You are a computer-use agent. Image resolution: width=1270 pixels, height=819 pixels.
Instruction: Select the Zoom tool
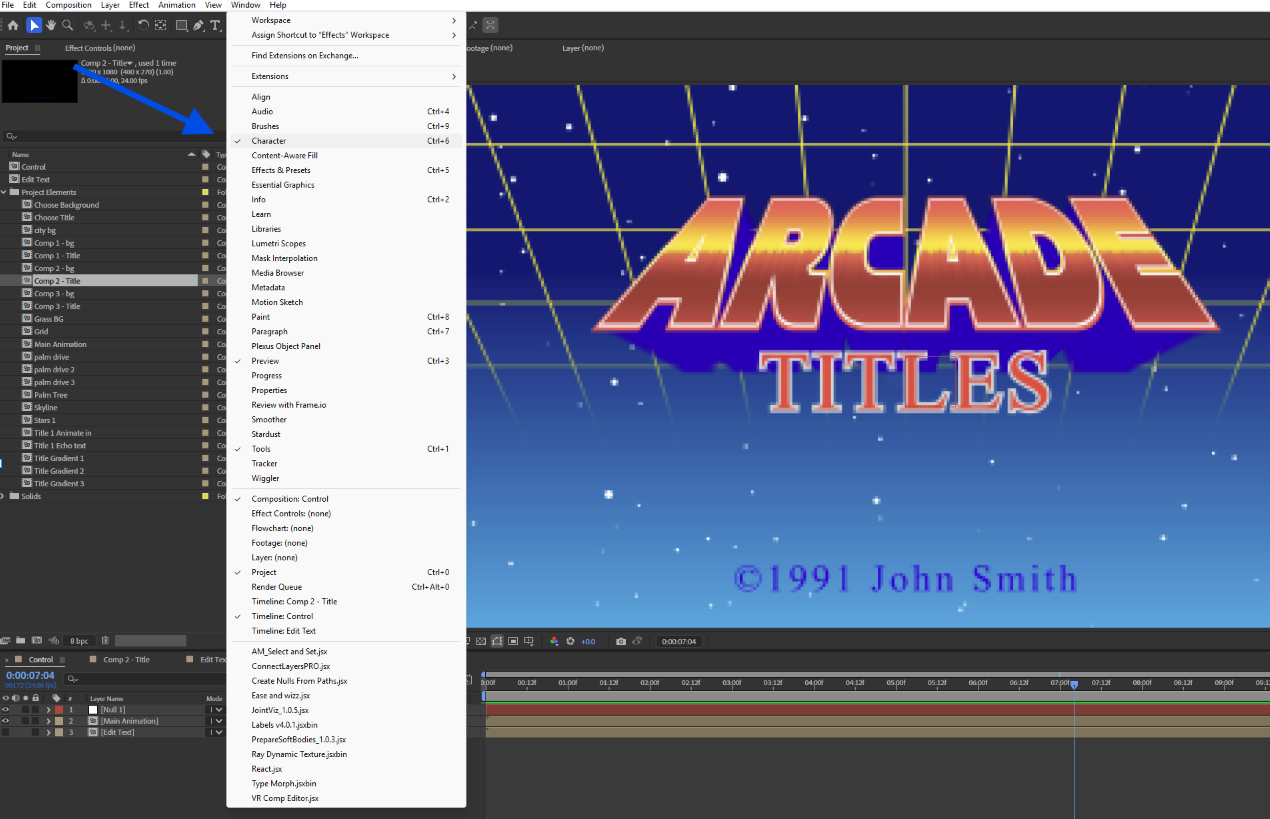(68, 25)
